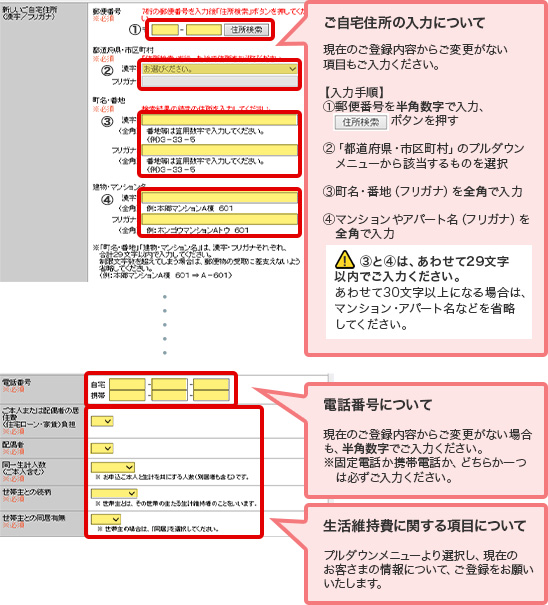Open the 世帯主との同居有無 dropdown
The width and height of the screenshot is (548, 605).
point(106,519)
